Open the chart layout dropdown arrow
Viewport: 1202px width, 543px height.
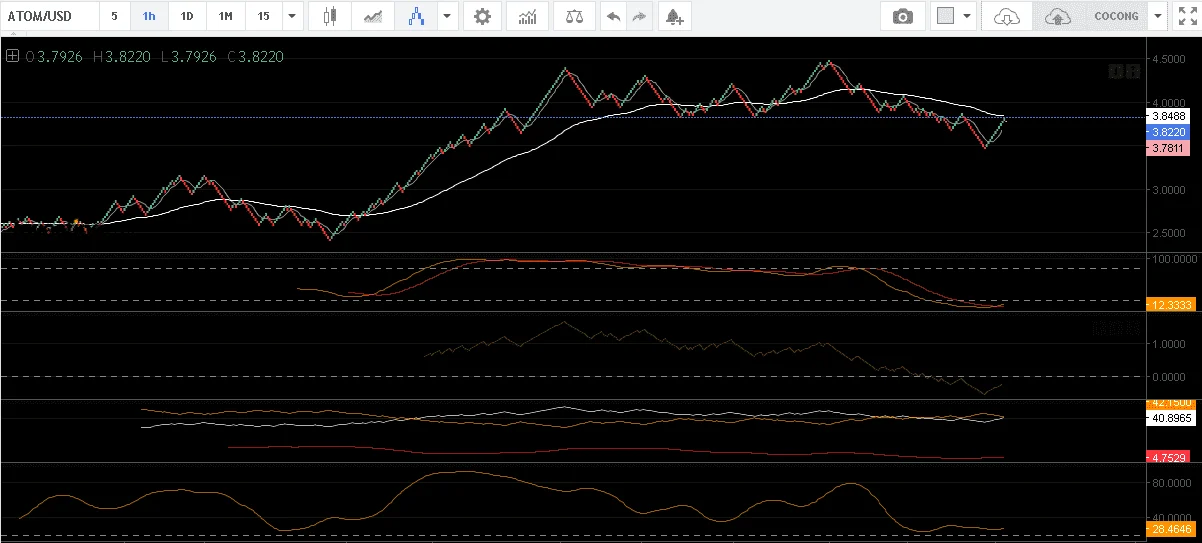(967, 16)
